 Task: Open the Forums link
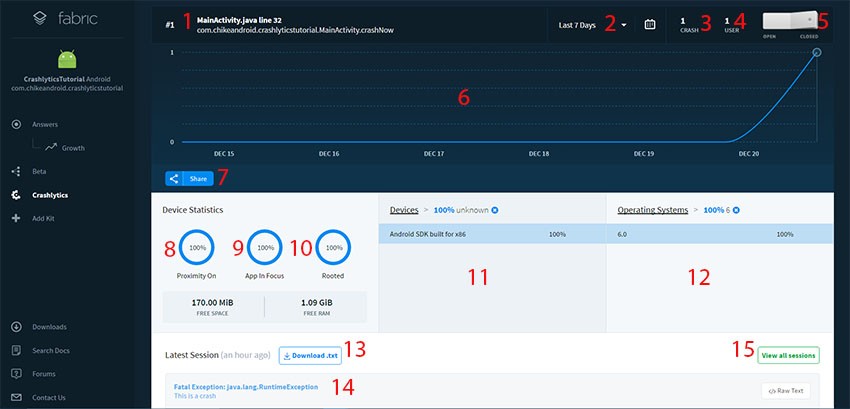point(43,374)
